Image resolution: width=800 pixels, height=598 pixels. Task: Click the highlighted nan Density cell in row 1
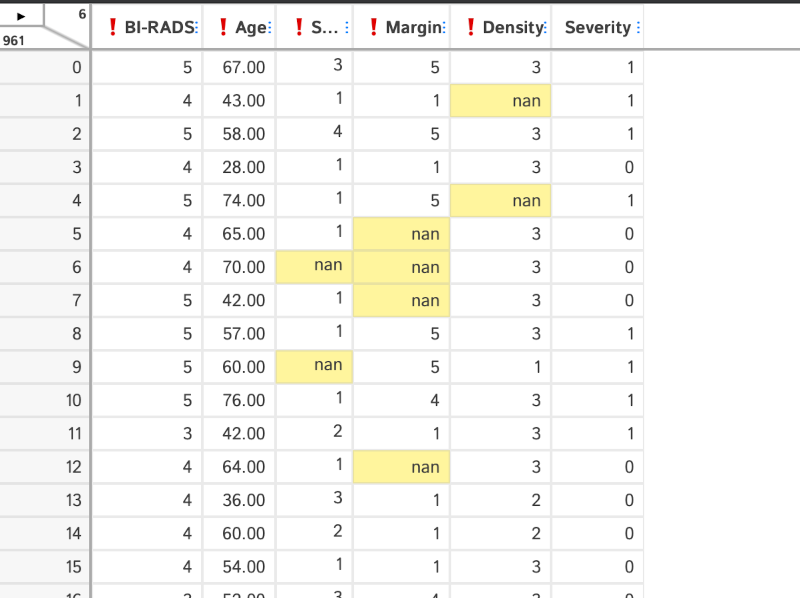[501, 100]
